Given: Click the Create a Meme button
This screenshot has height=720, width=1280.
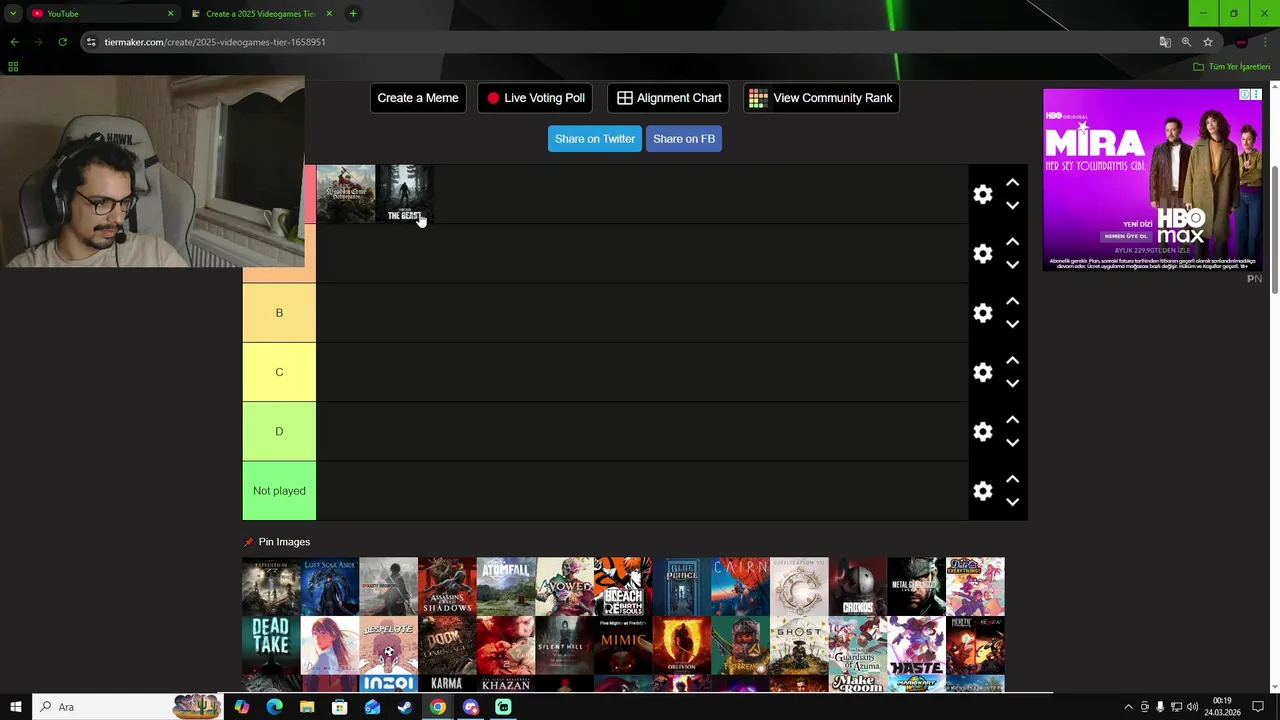Looking at the screenshot, I should (418, 98).
